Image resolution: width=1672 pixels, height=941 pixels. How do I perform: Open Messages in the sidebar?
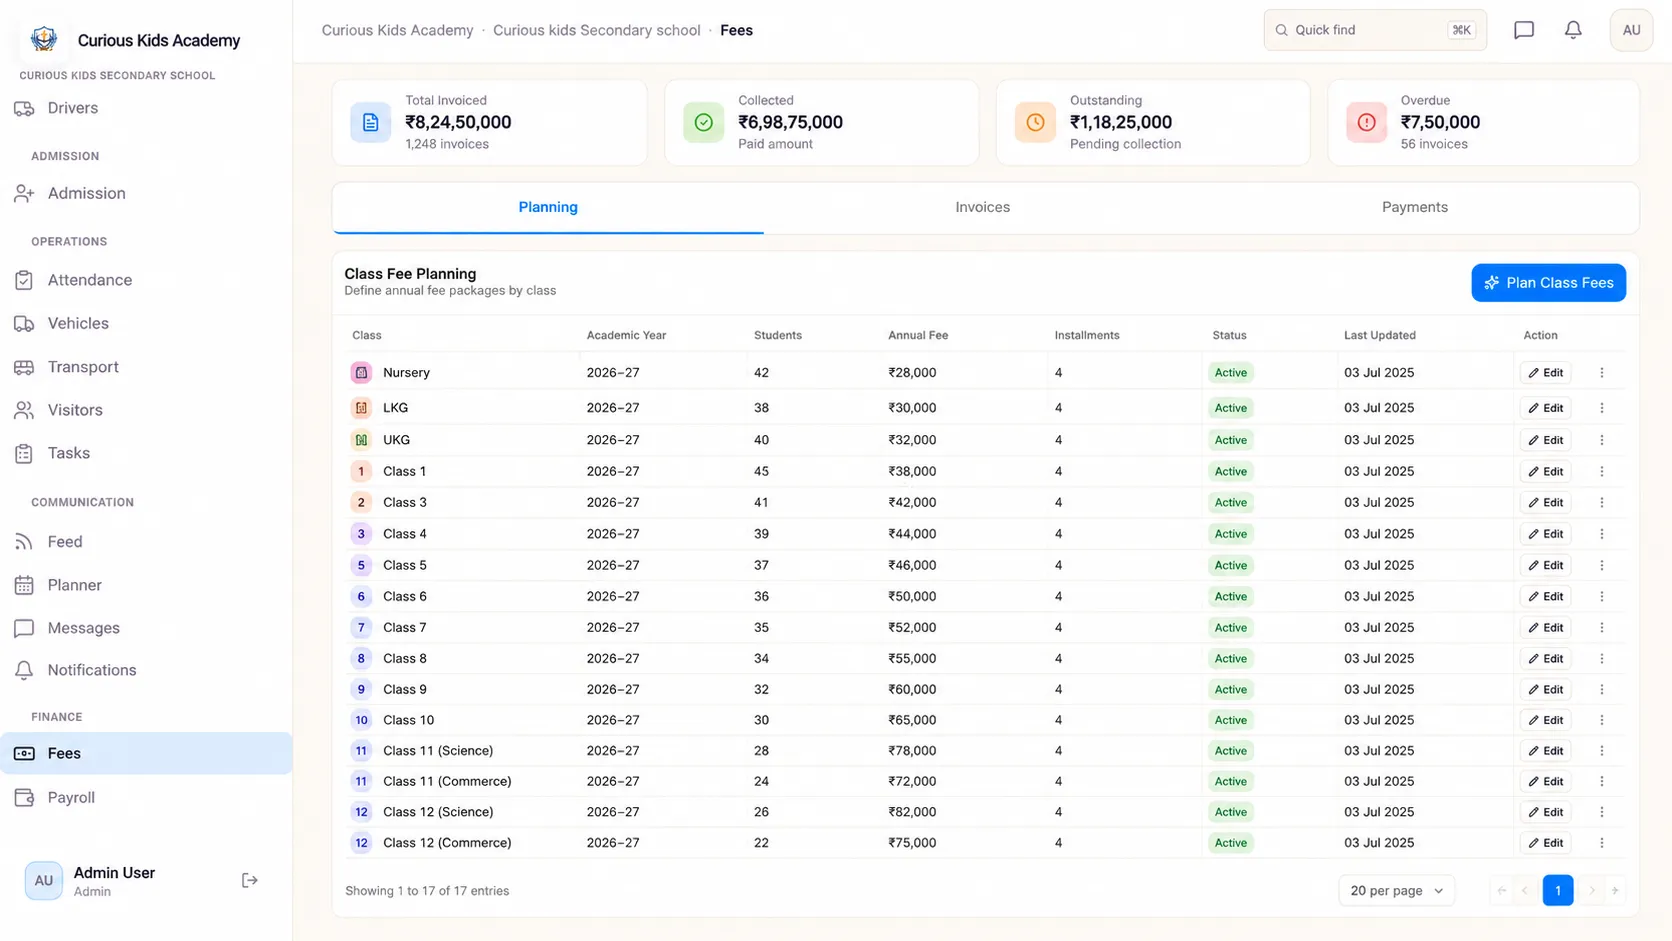coord(146,628)
